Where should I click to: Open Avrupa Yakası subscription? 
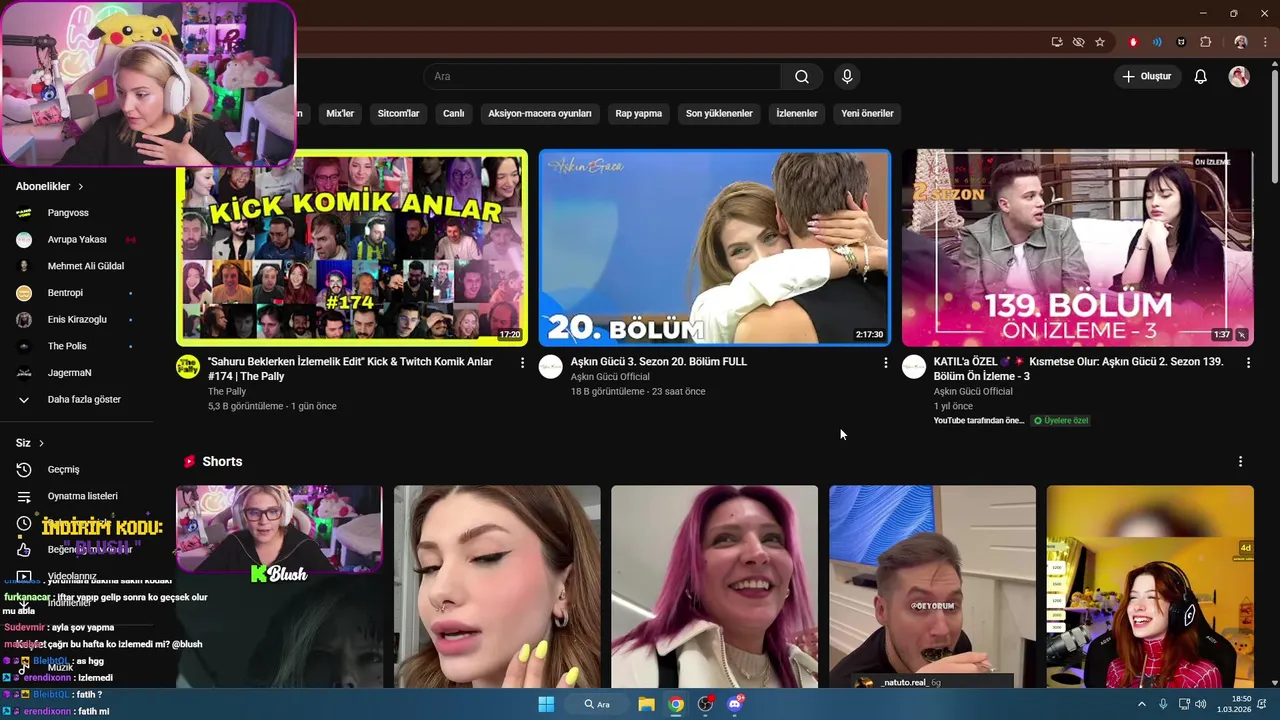click(75, 240)
